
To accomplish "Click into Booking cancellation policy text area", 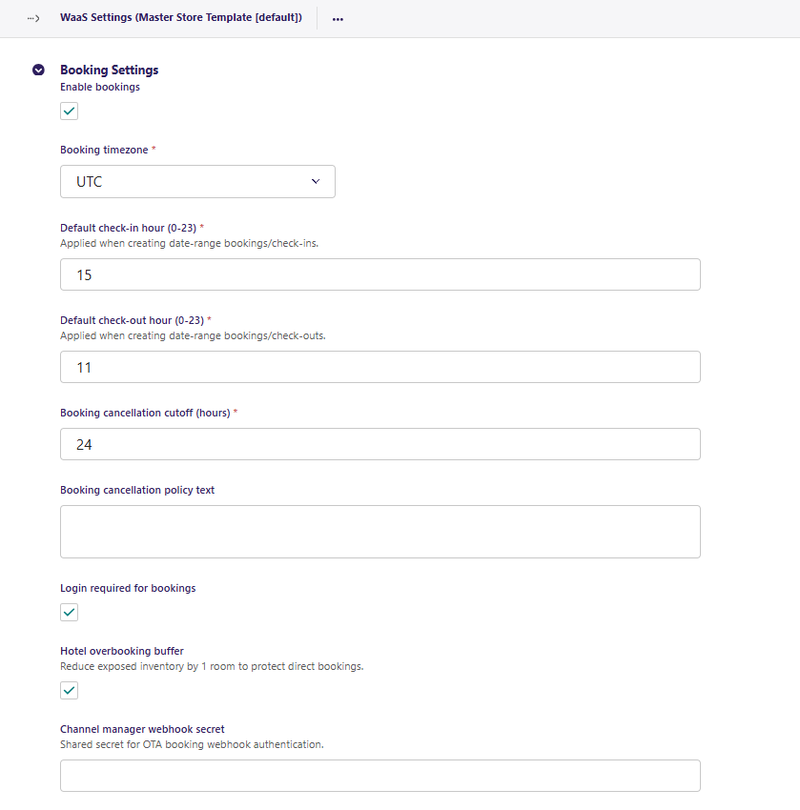I will 380,531.
